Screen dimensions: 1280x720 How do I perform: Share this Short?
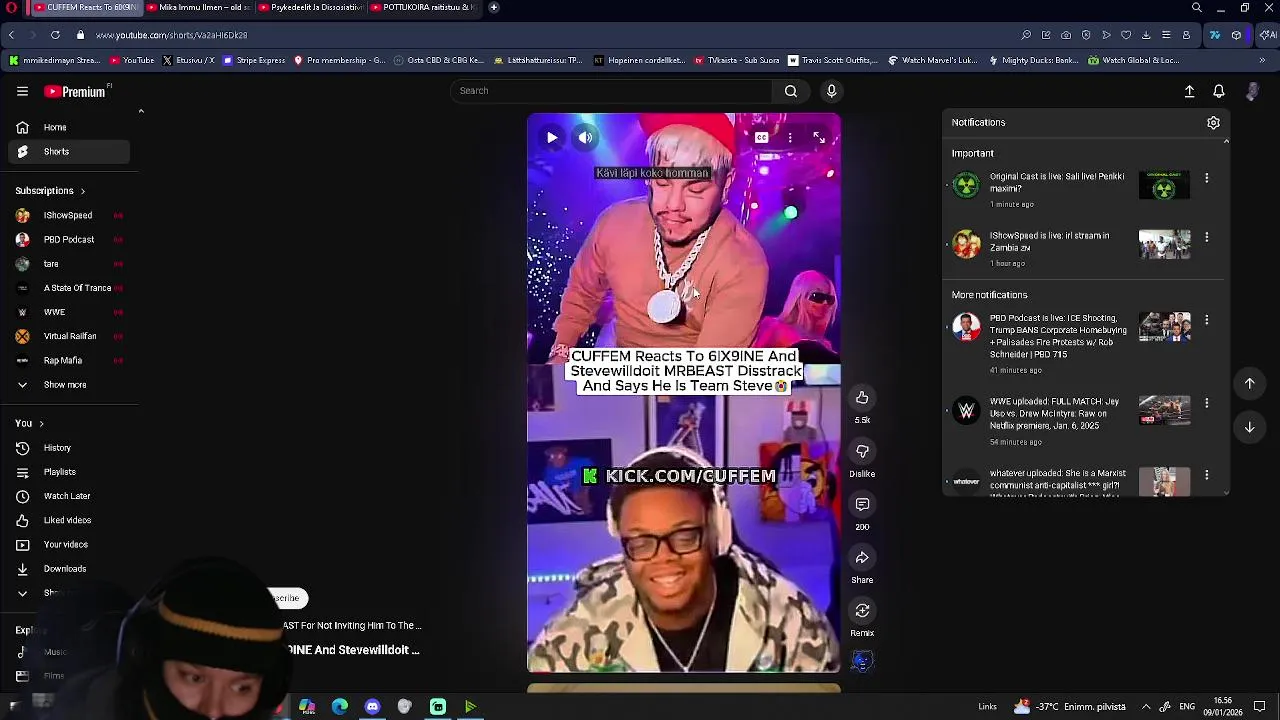click(x=862, y=557)
